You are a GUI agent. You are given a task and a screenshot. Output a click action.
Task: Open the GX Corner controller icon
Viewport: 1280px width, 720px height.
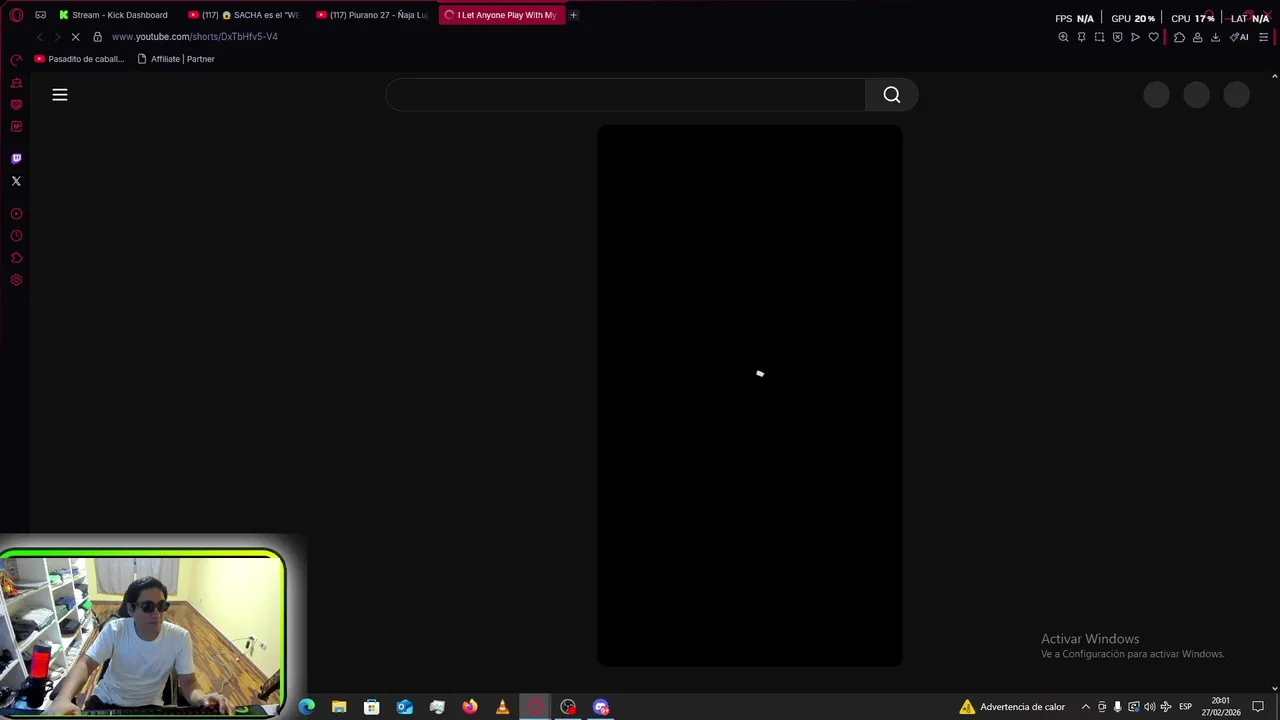41,15
